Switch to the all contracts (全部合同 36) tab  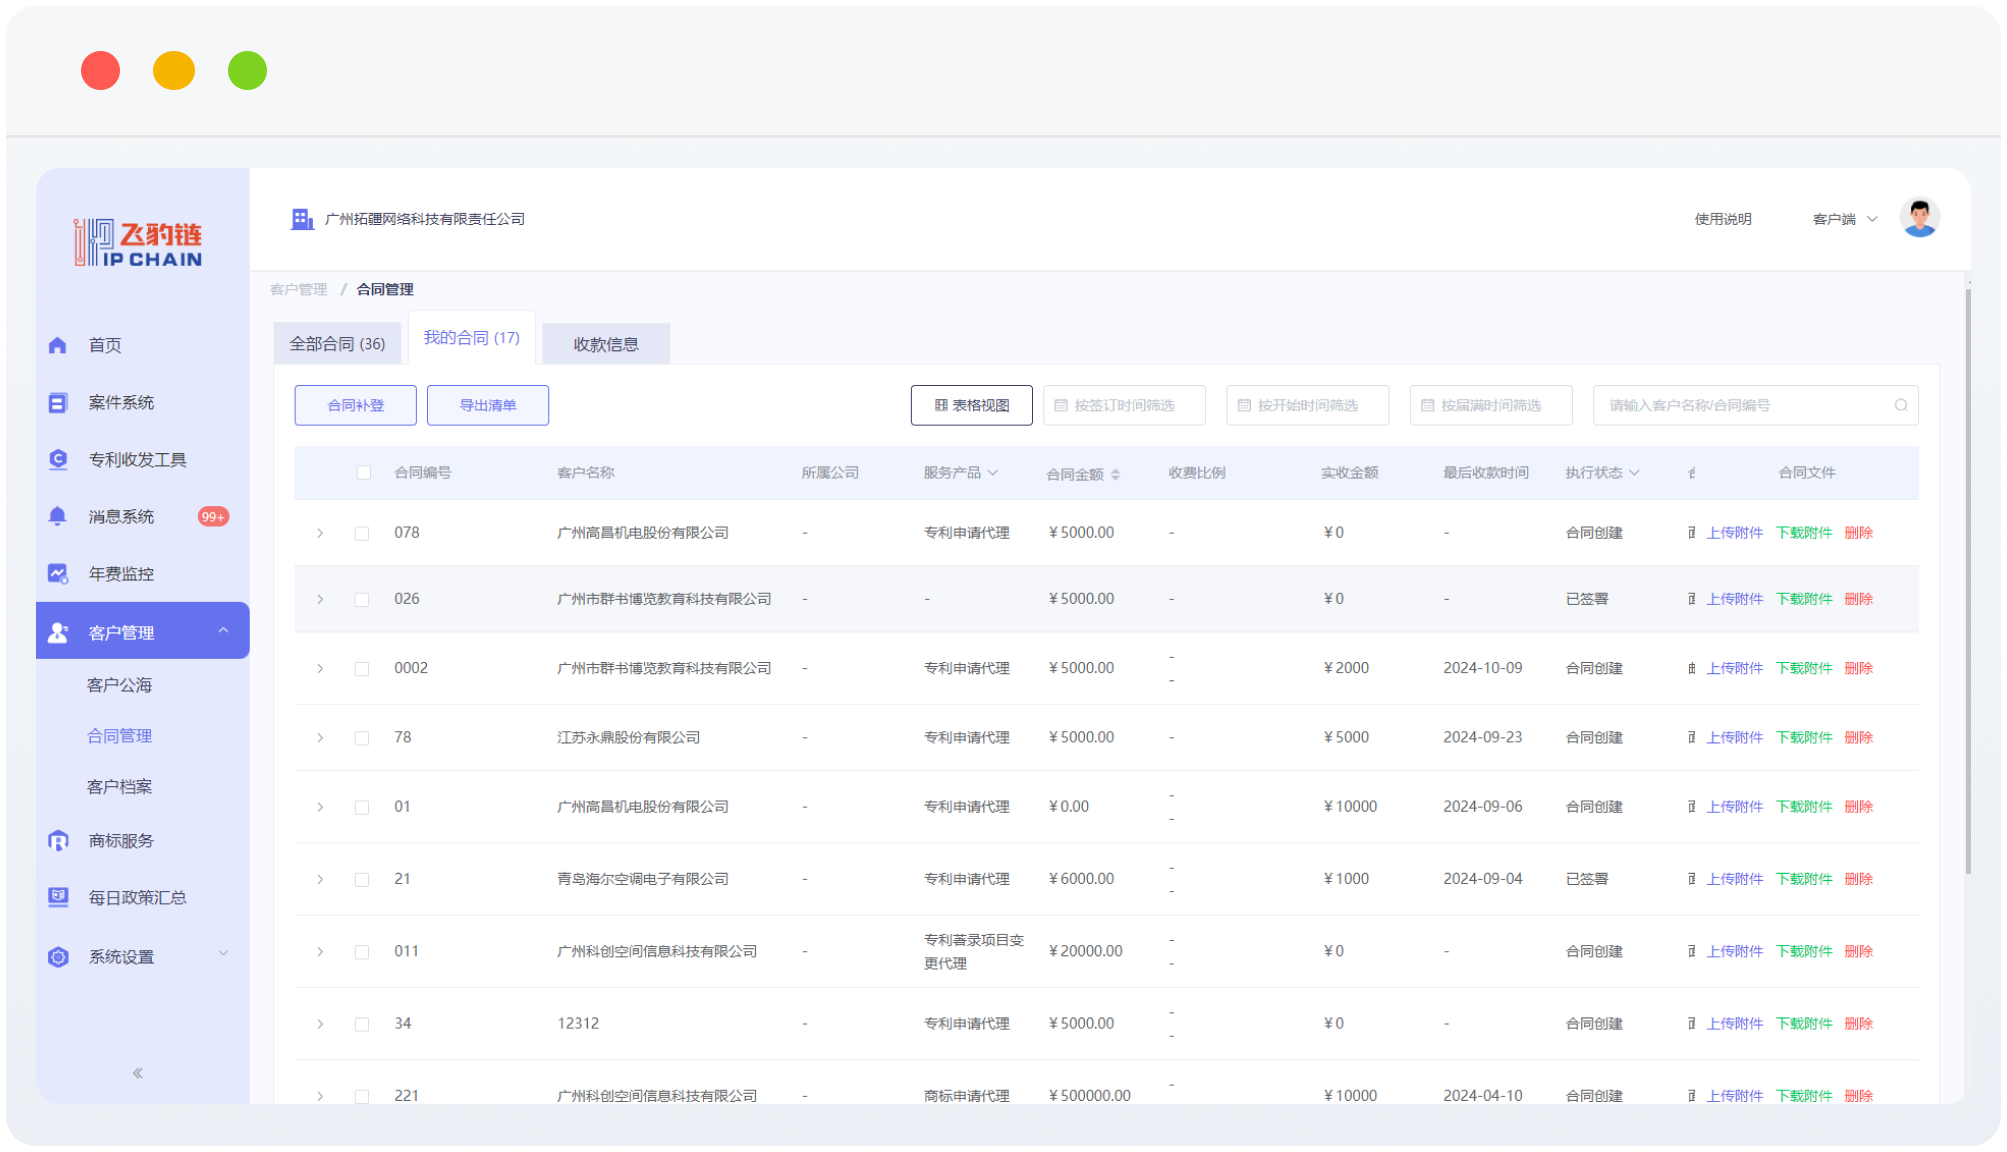pyautogui.click(x=337, y=344)
